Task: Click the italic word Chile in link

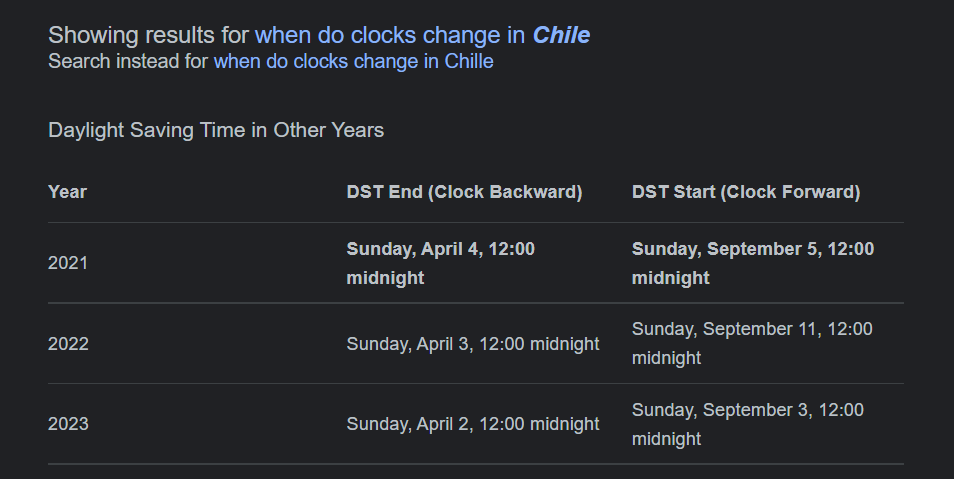Action: coord(561,35)
